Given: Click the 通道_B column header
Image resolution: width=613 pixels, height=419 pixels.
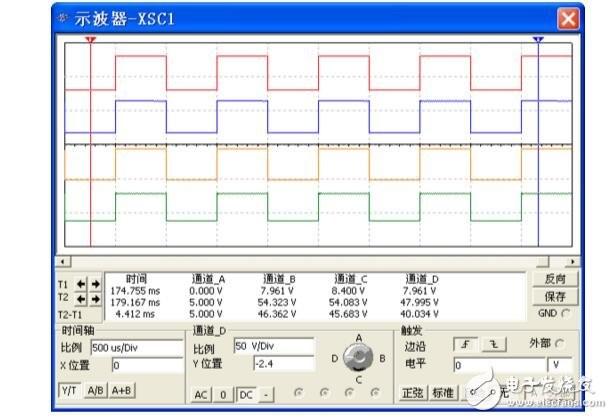Looking at the screenshot, I should point(279,279).
